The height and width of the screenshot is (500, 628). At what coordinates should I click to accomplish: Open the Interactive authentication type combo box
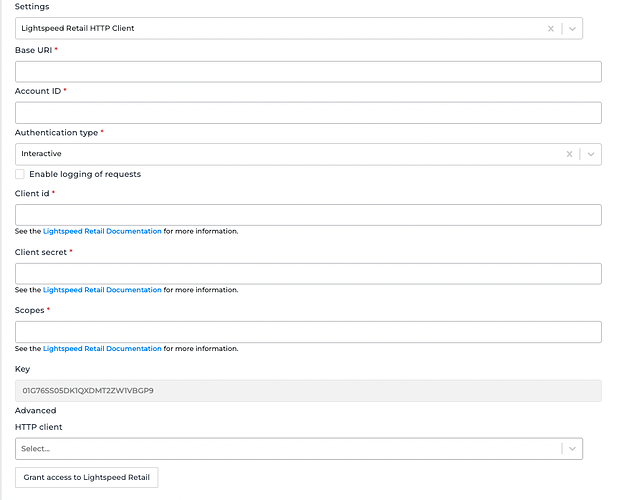pyautogui.click(x=308, y=154)
